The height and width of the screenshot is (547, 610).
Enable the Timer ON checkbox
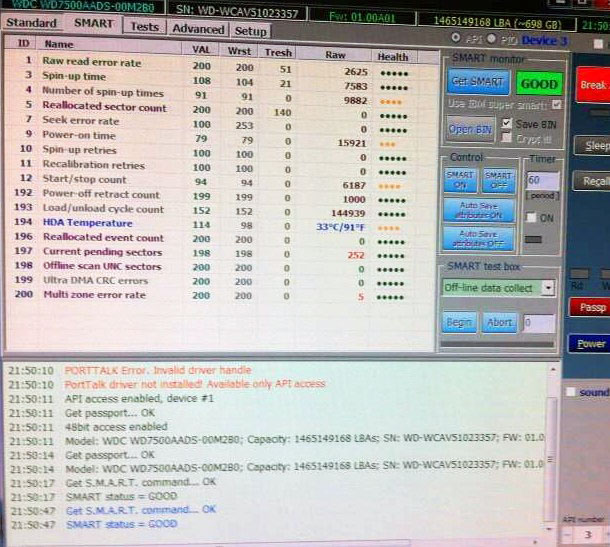click(532, 217)
